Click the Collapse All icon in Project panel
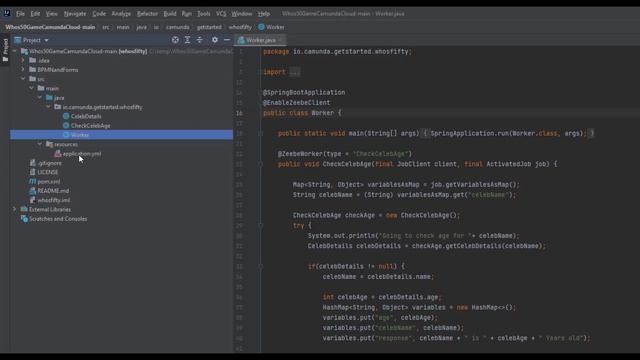Image resolution: width=640 pixels, height=360 pixels. (x=200, y=40)
